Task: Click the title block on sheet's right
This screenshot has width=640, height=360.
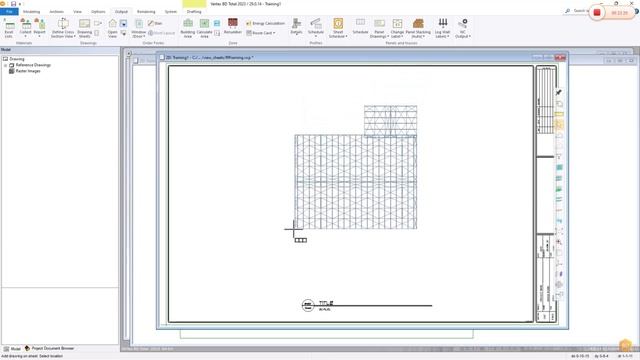Action: point(546,194)
